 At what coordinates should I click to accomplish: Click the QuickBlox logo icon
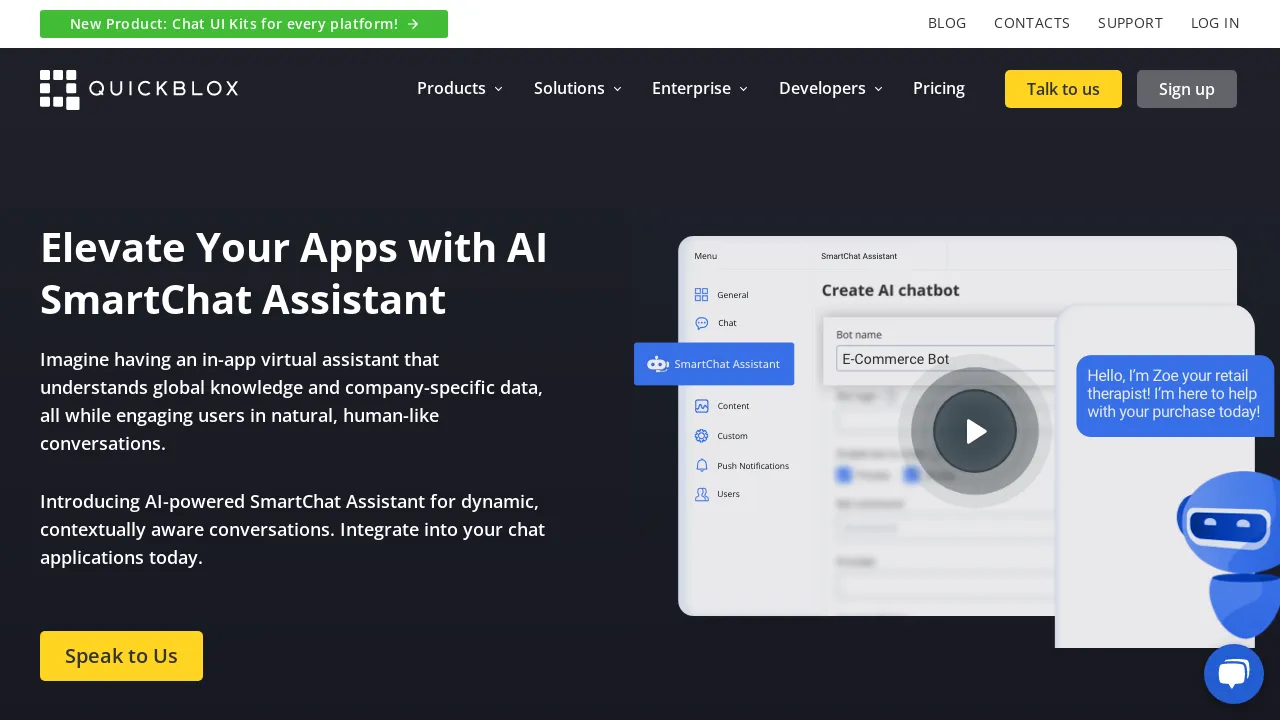coord(59,90)
